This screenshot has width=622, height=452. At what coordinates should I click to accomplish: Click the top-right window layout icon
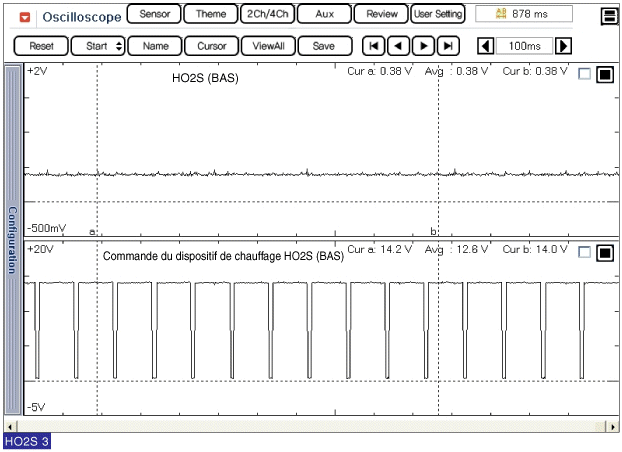608,16
